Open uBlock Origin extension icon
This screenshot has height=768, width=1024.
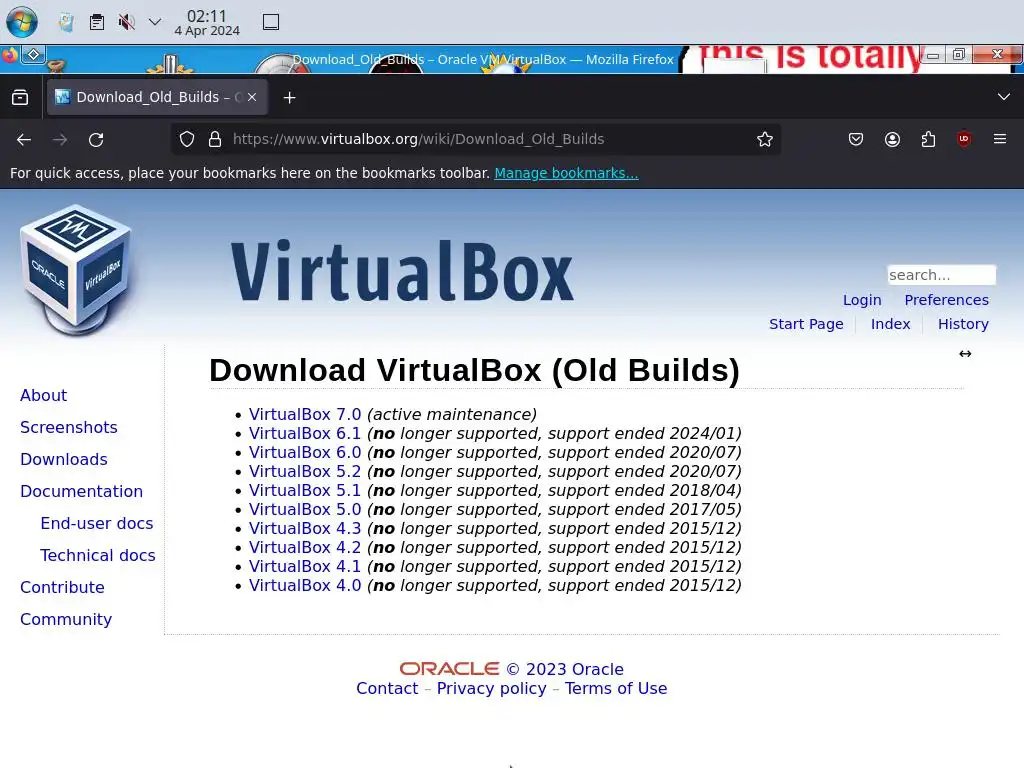[964, 139]
